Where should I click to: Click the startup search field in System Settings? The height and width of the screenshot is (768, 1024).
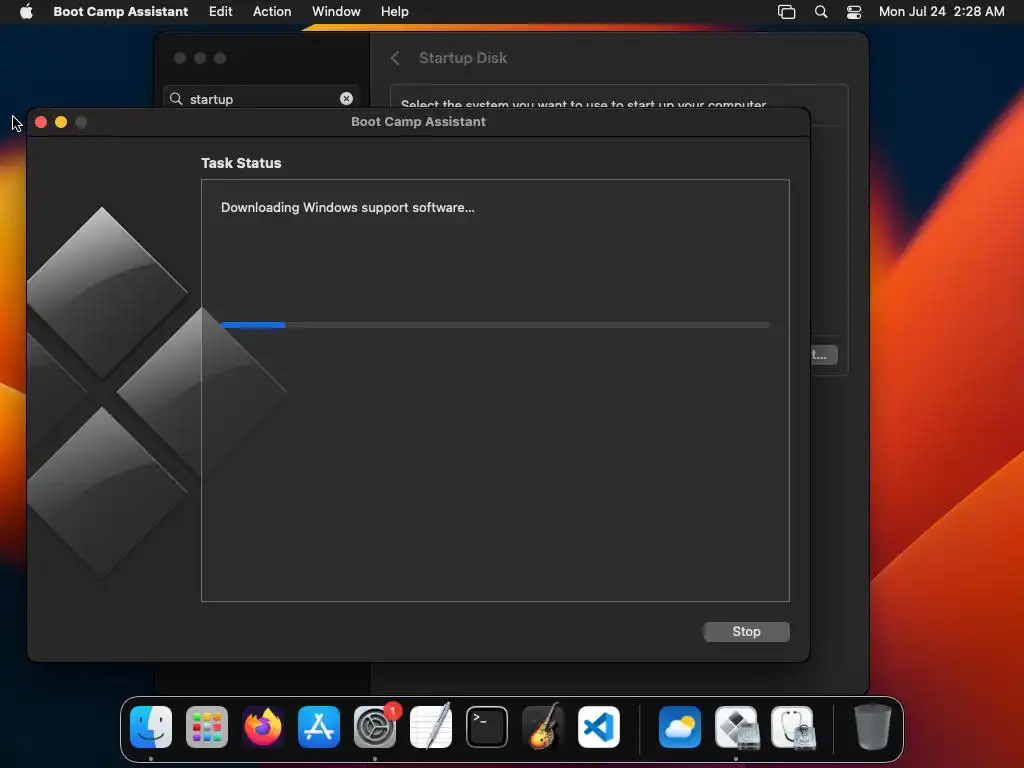(x=261, y=99)
